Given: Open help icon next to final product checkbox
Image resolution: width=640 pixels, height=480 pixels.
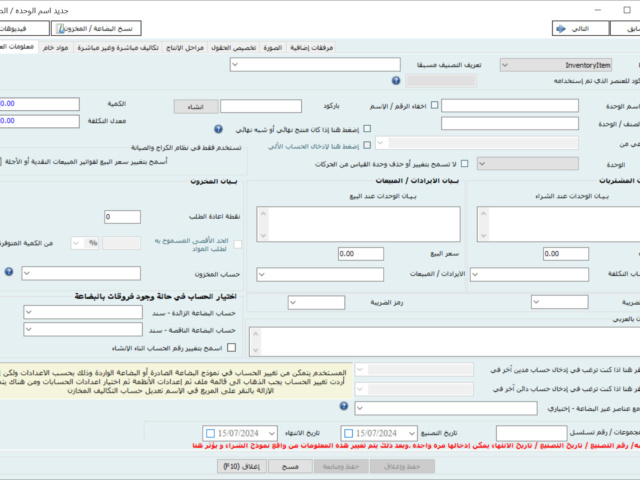Looking at the screenshot, I should pyautogui.click(x=218, y=129).
